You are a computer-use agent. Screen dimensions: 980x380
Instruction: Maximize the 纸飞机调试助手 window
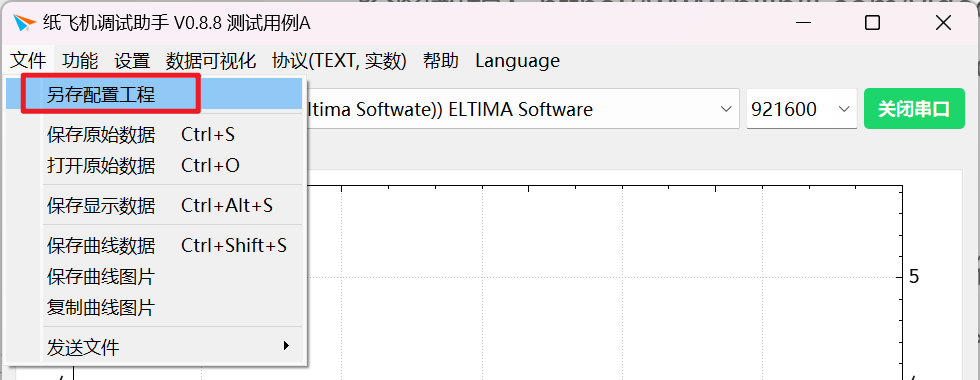pyautogui.click(x=872, y=24)
